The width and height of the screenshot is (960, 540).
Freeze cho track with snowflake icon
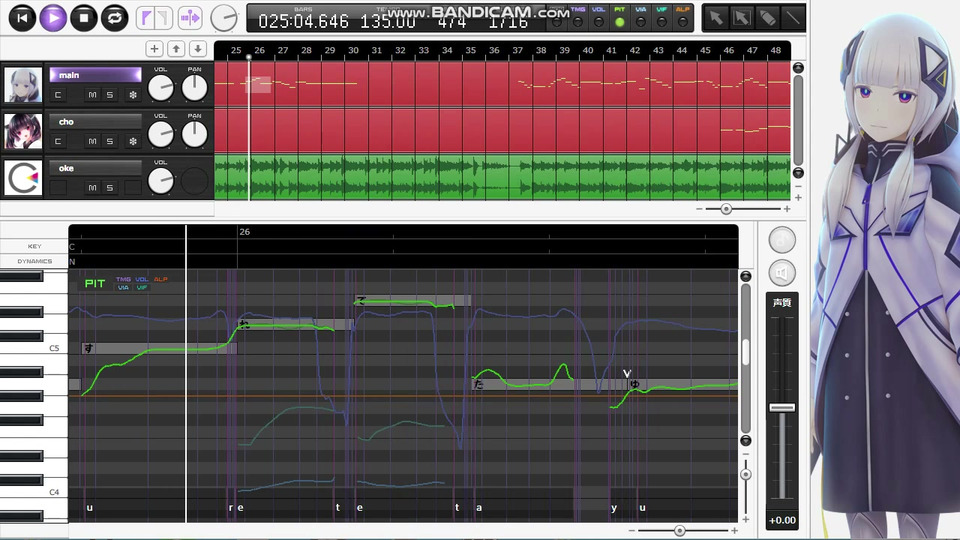[x=133, y=141]
